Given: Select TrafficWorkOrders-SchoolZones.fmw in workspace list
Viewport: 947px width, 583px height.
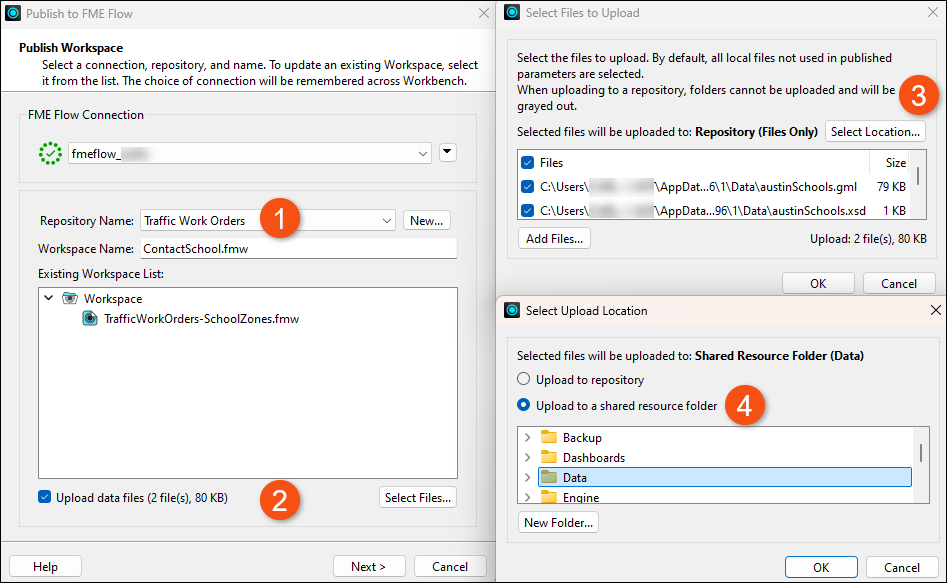Looking at the screenshot, I should click(202, 318).
